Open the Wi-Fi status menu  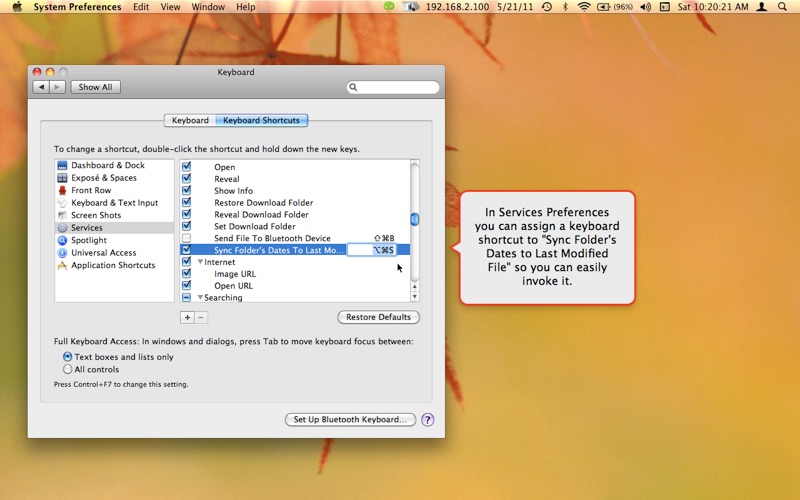[x=584, y=7]
